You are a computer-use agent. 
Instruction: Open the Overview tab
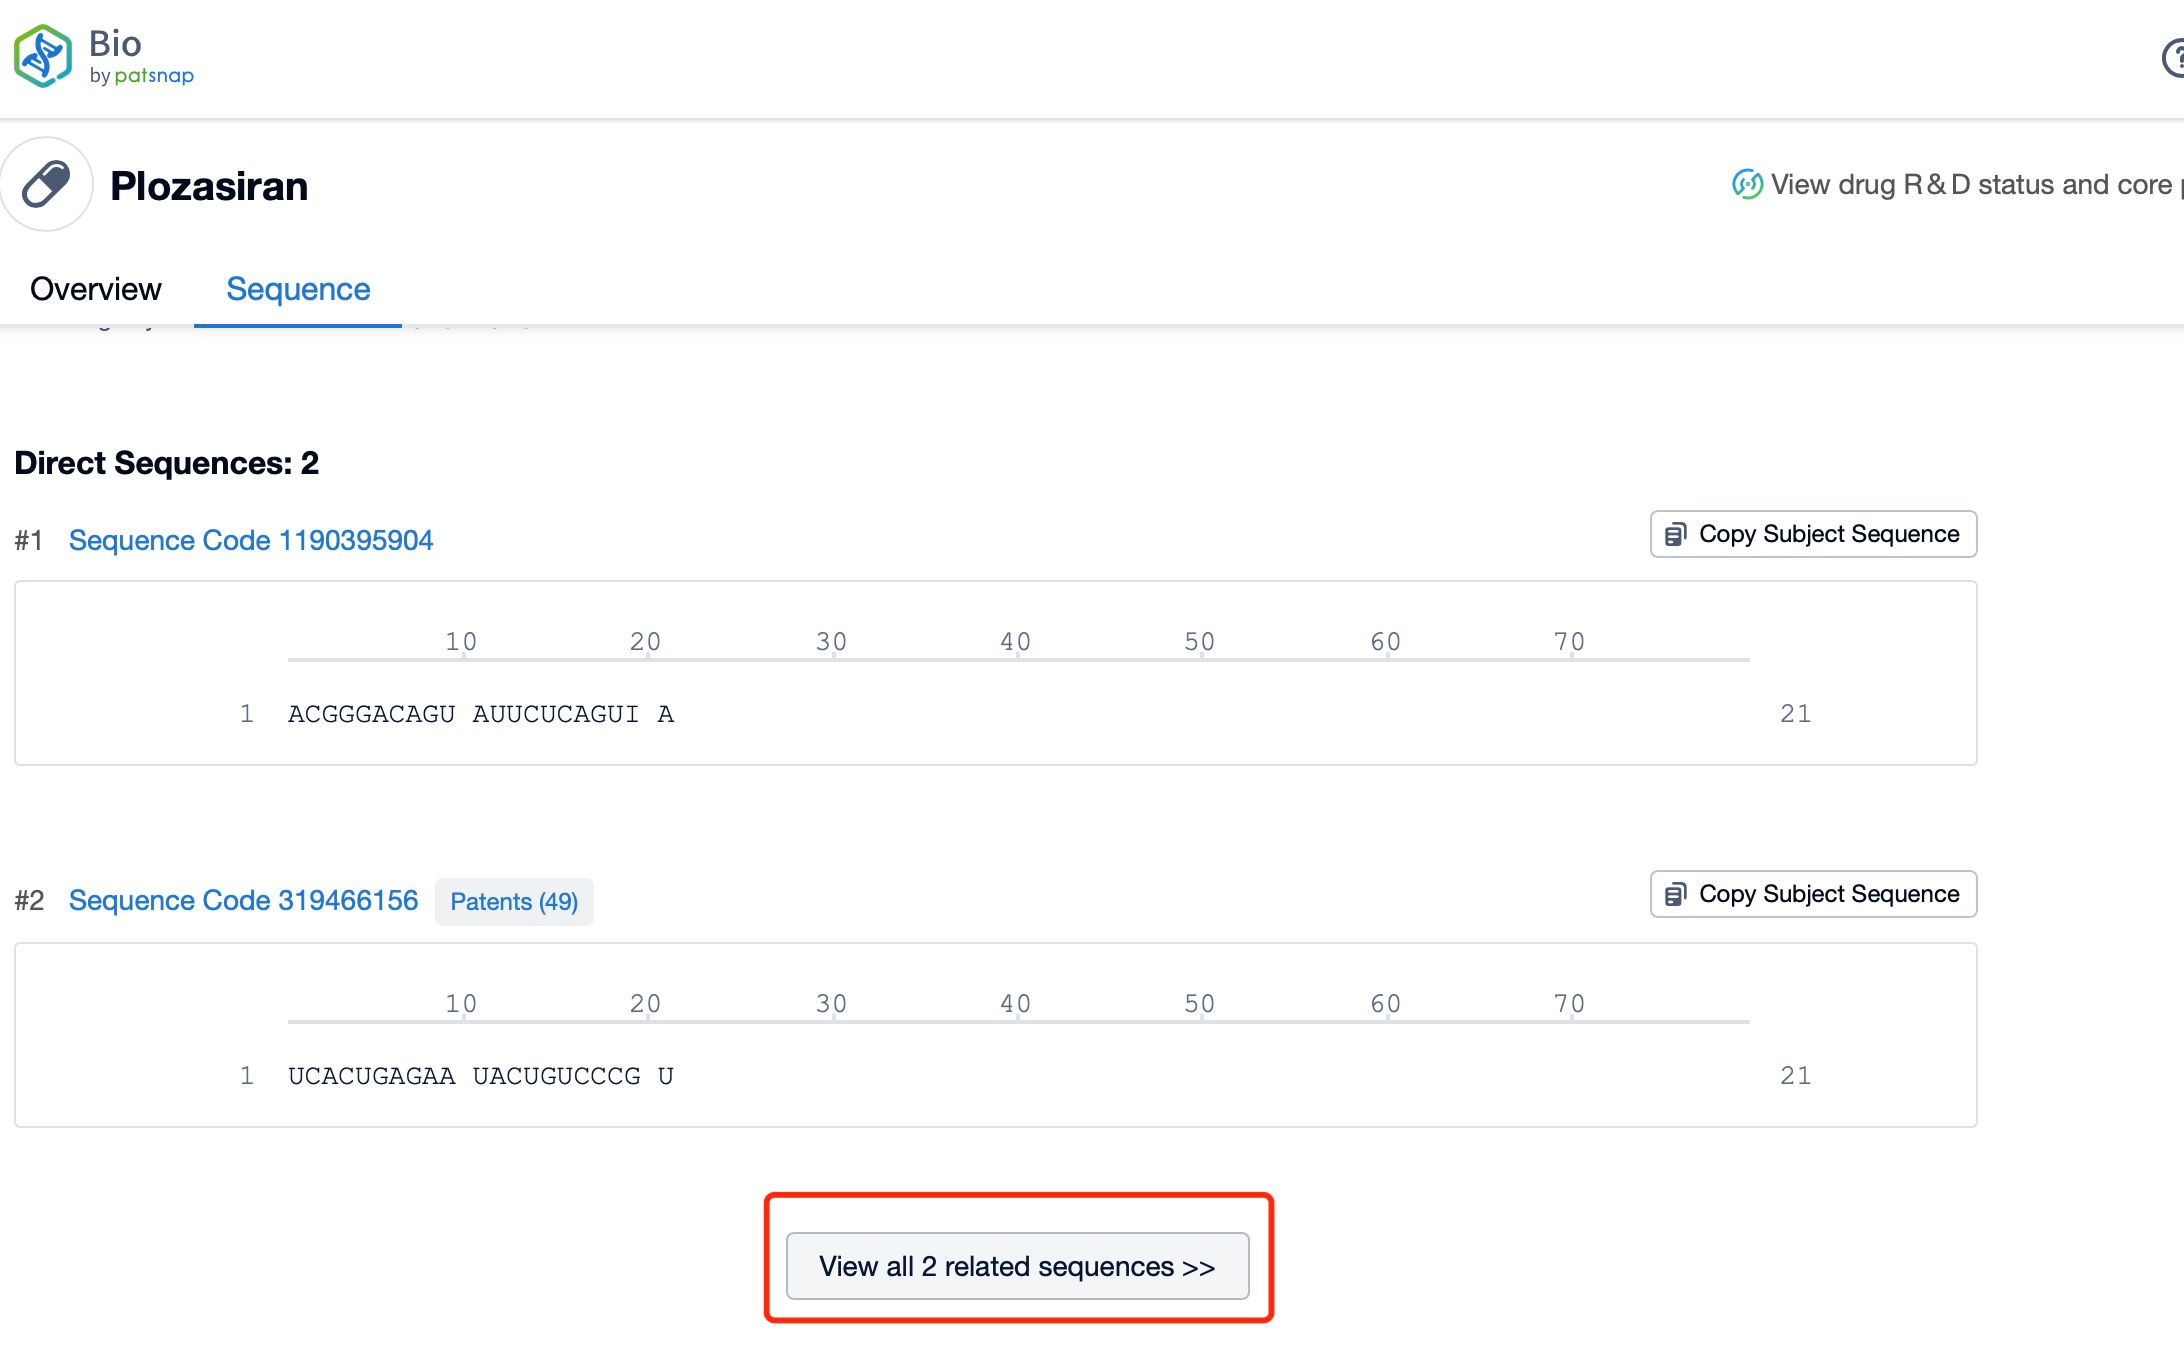point(95,289)
